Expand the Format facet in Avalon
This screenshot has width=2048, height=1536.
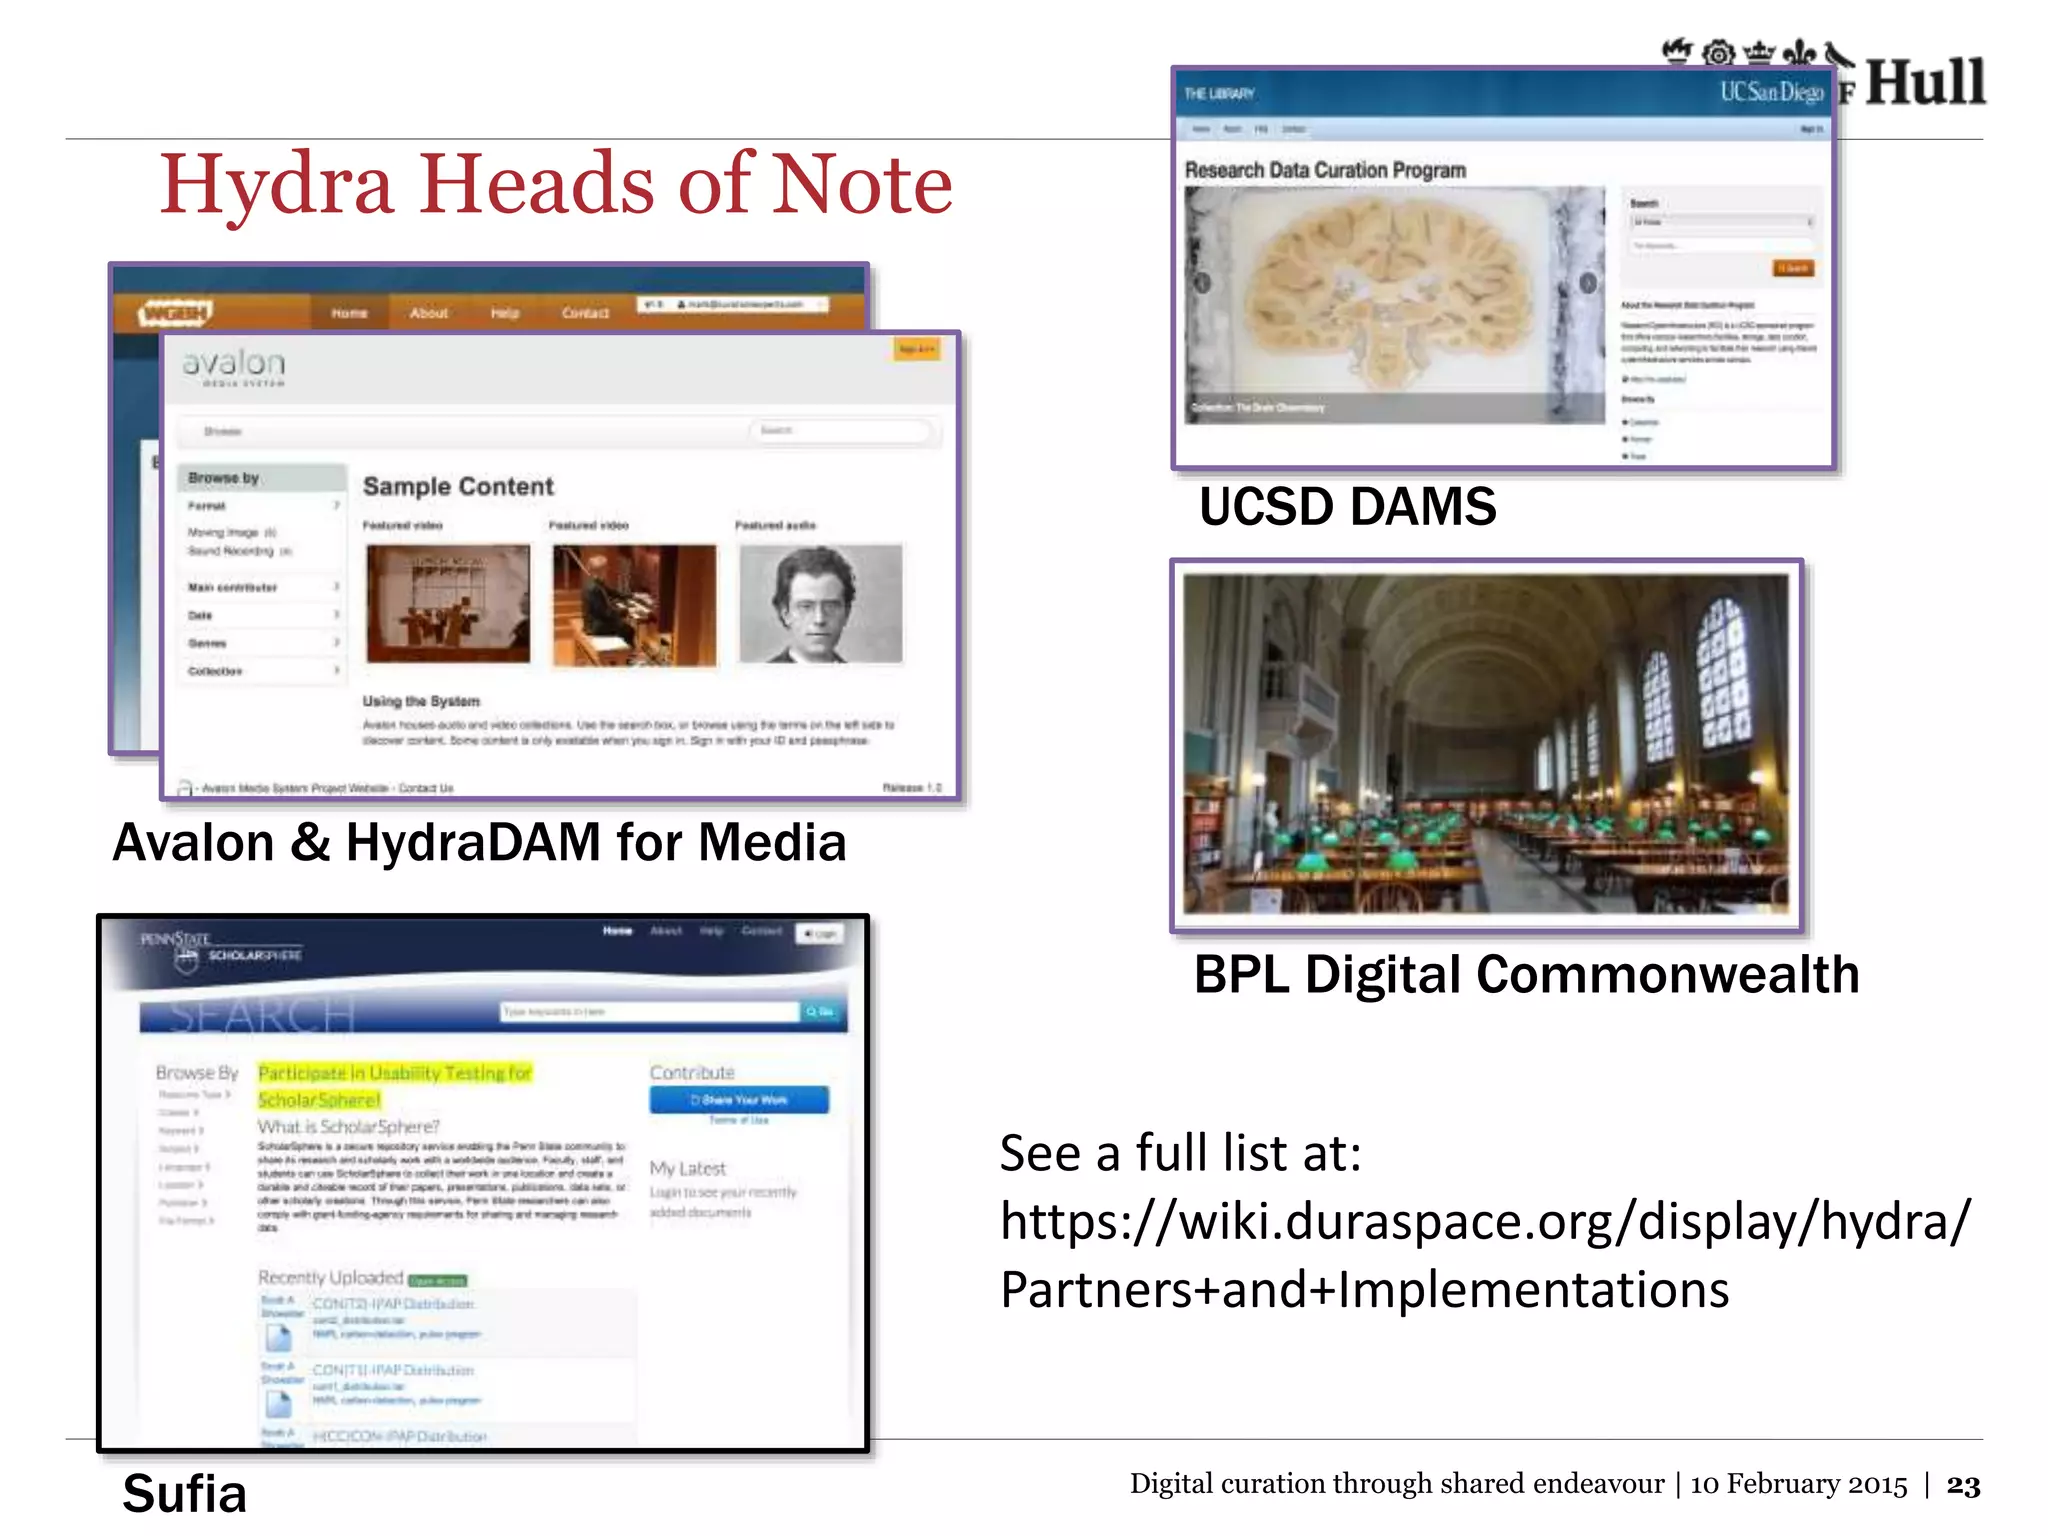coord(264,506)
